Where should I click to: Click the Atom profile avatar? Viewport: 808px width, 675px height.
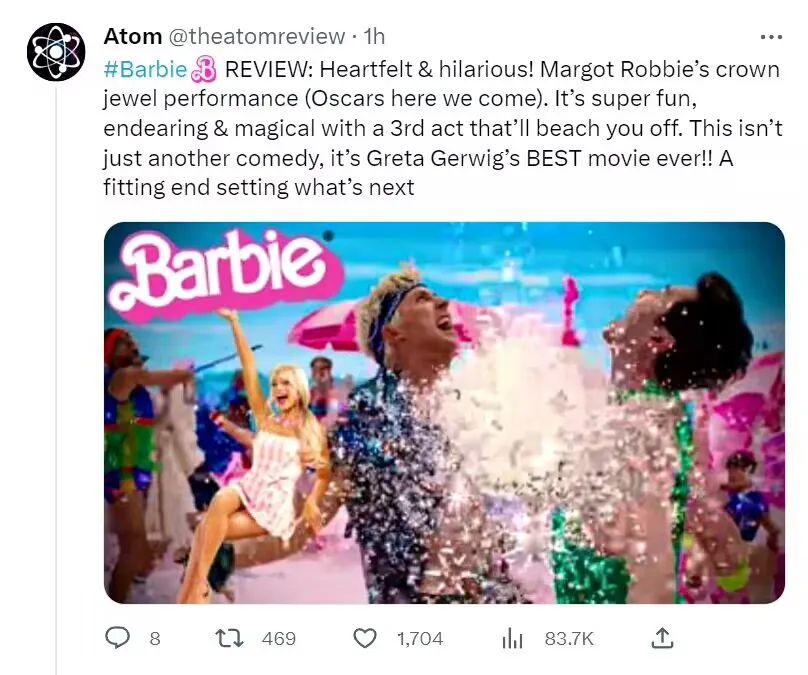point(56,51)
